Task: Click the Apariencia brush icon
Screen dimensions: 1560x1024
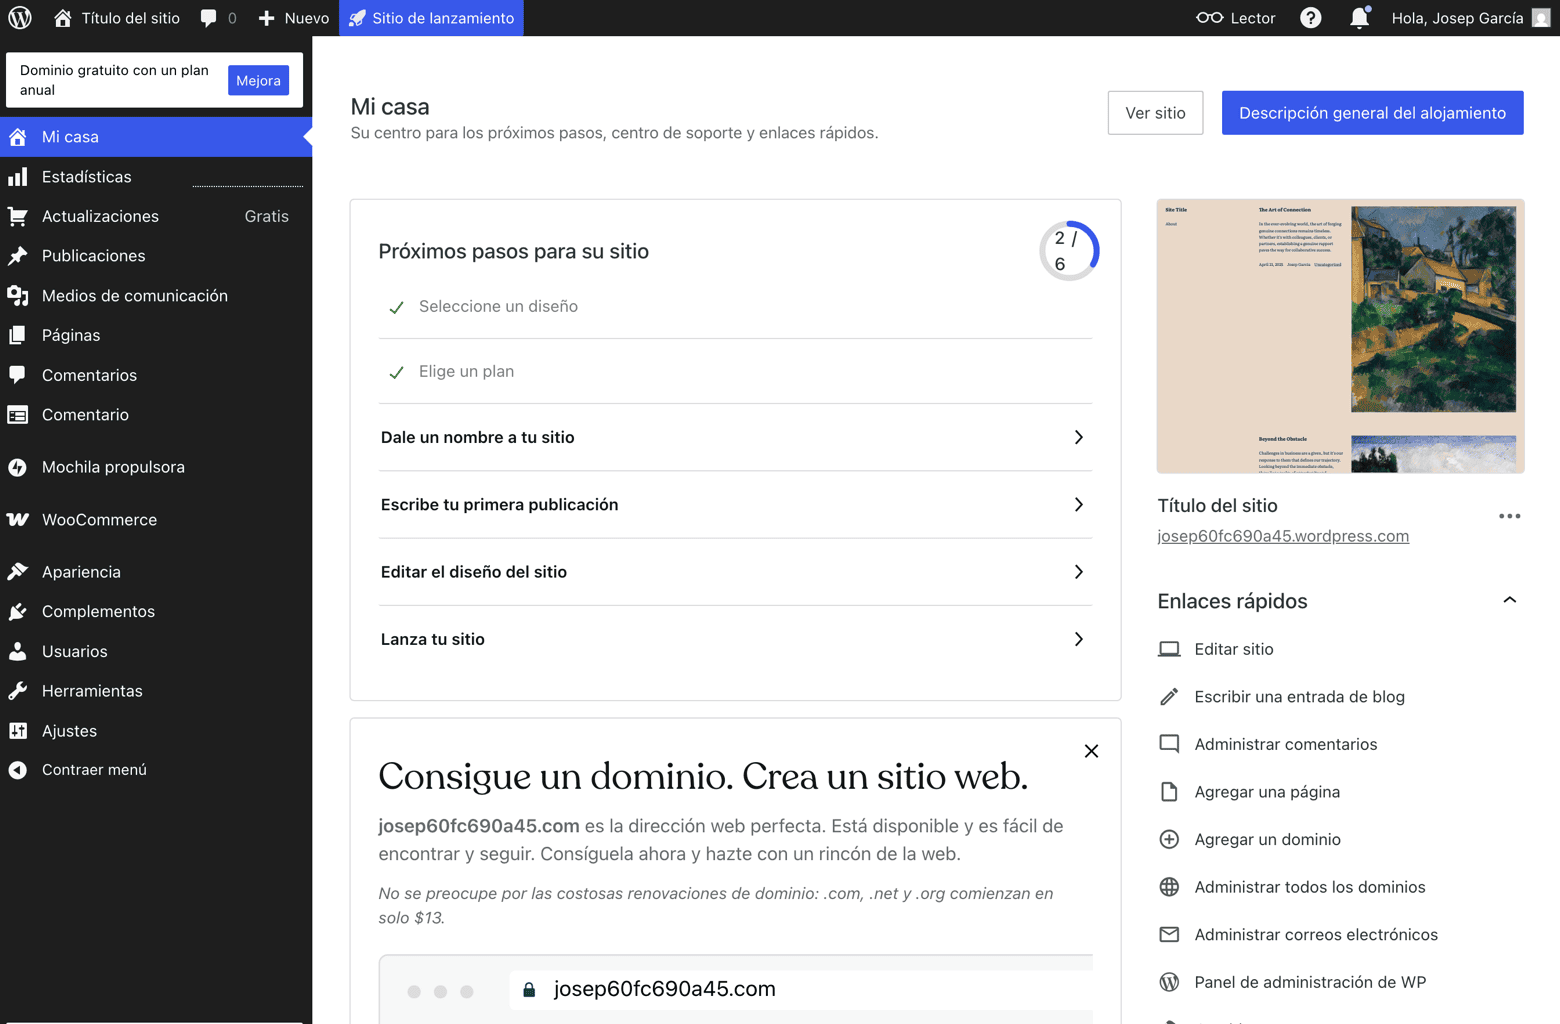Action: [18, 572]
